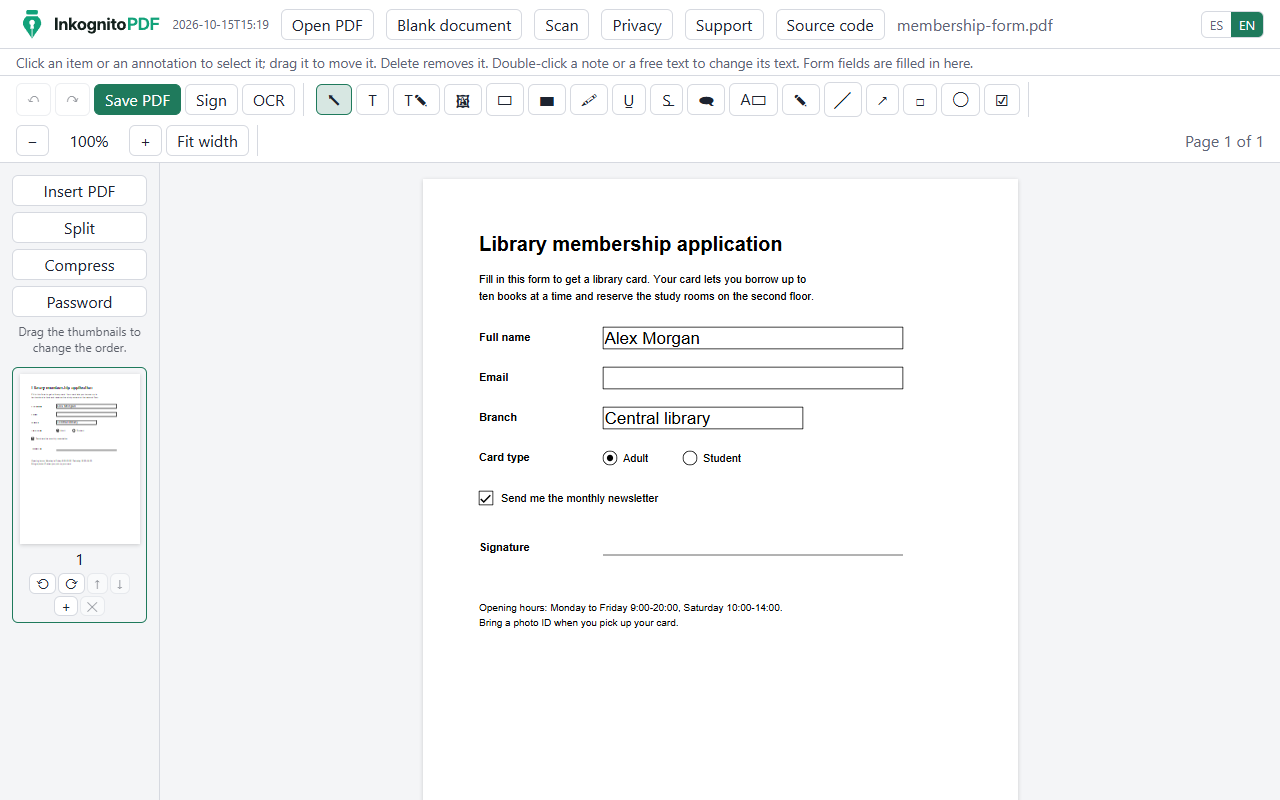Rotate page 1 clockwise
The image size is (1280, 800).
click(x=71, y=584)
